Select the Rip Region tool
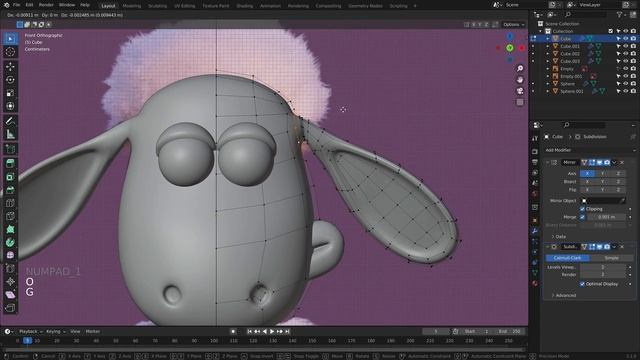 [x=10, y=308]
